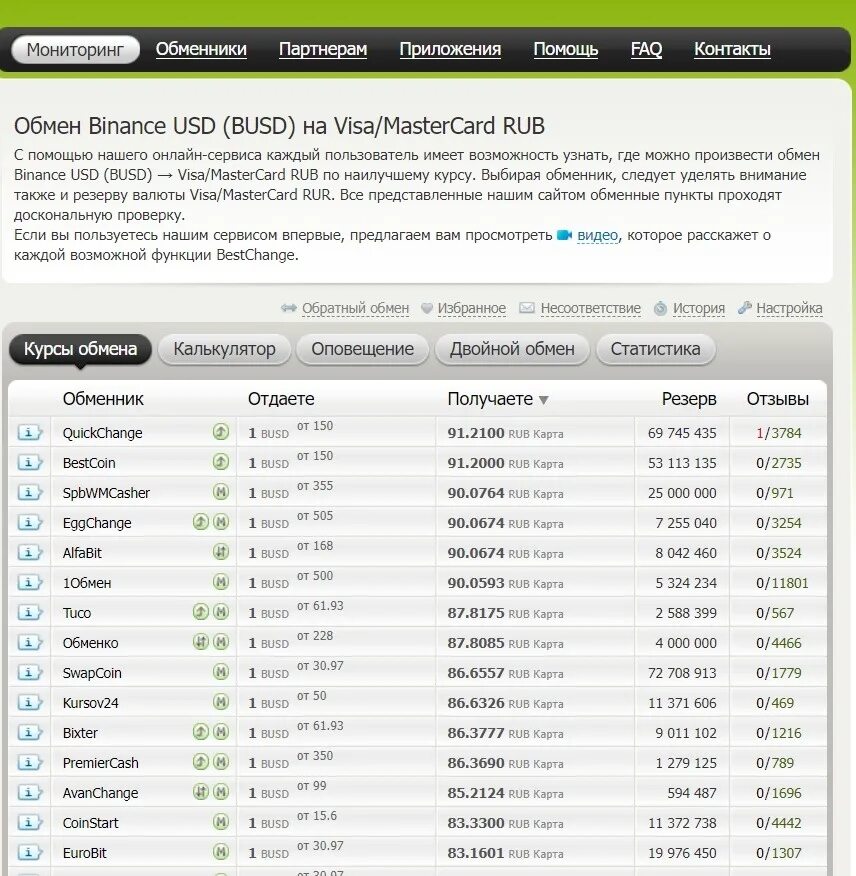The image size is (856, 876).
Task: Select the Kursov24 exchanger name
Action: [91, 703]
